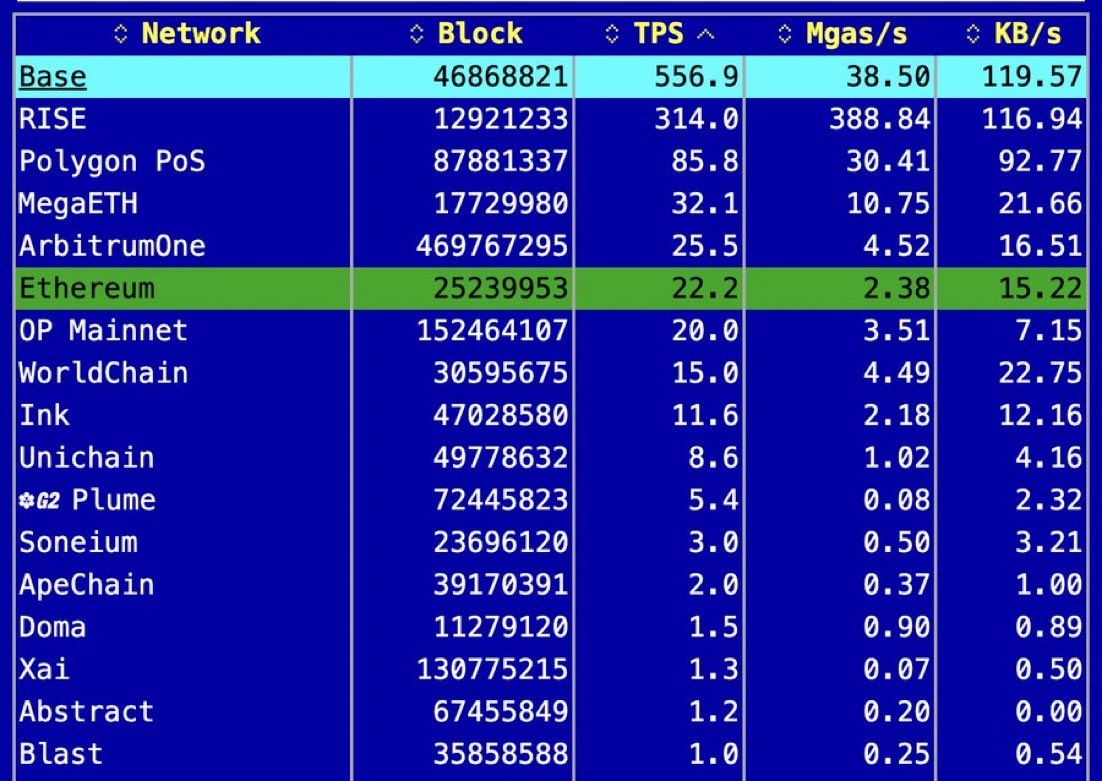Select the Soneium network name
The height and width of the screenshot is (781, 1102).
point(79,542)
